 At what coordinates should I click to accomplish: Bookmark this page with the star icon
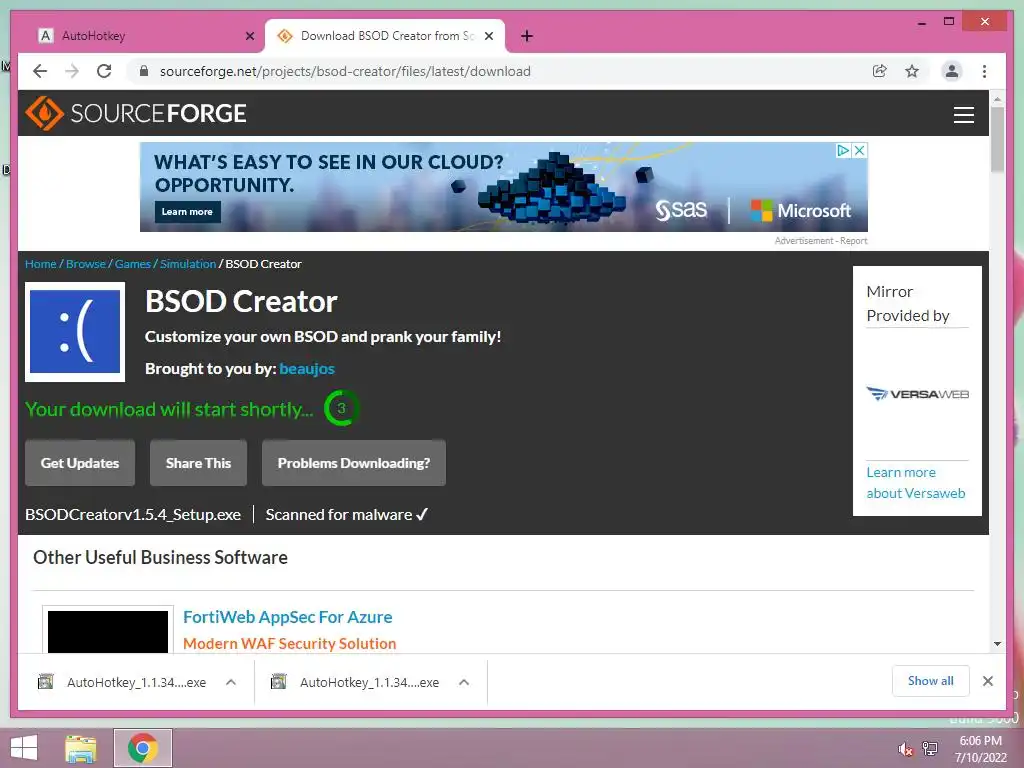pos(912,71)
